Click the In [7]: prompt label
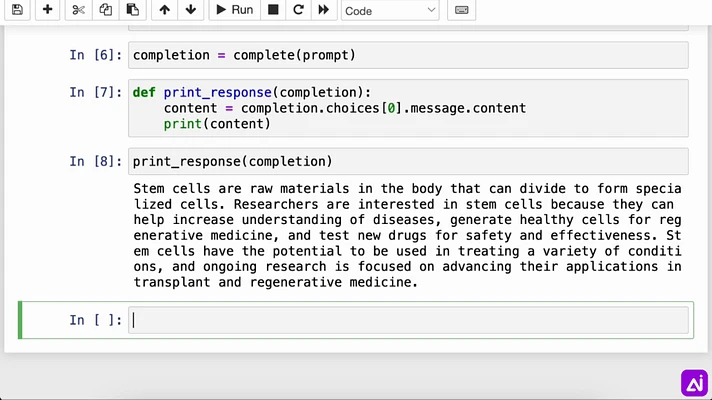This screenshot has height=400, width=712. coord(96,92)
